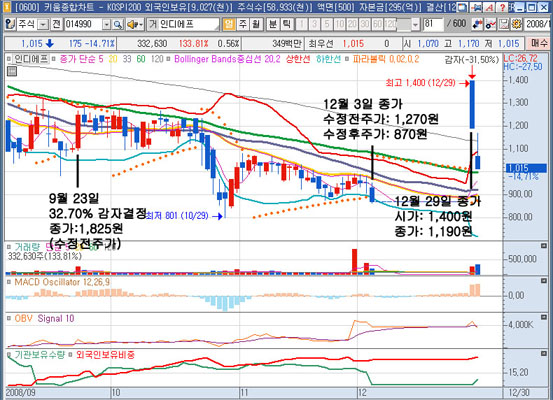Switch to monthly (월) chart period
Screen dimensions: 553x400
pos(255,24)
